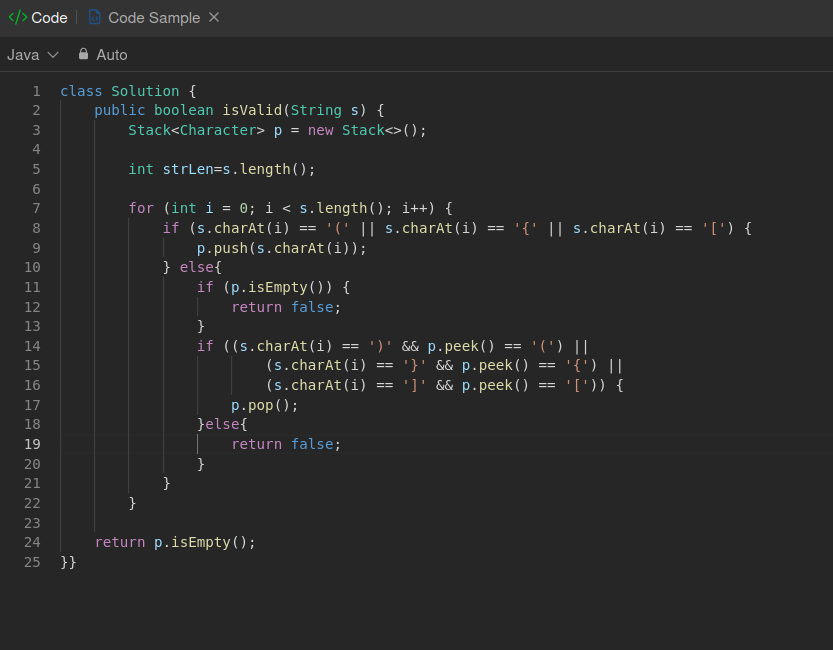The image size is (833, 650).
Task: Click 'p.pop();' on line 17
Action: tap(265, 405)
